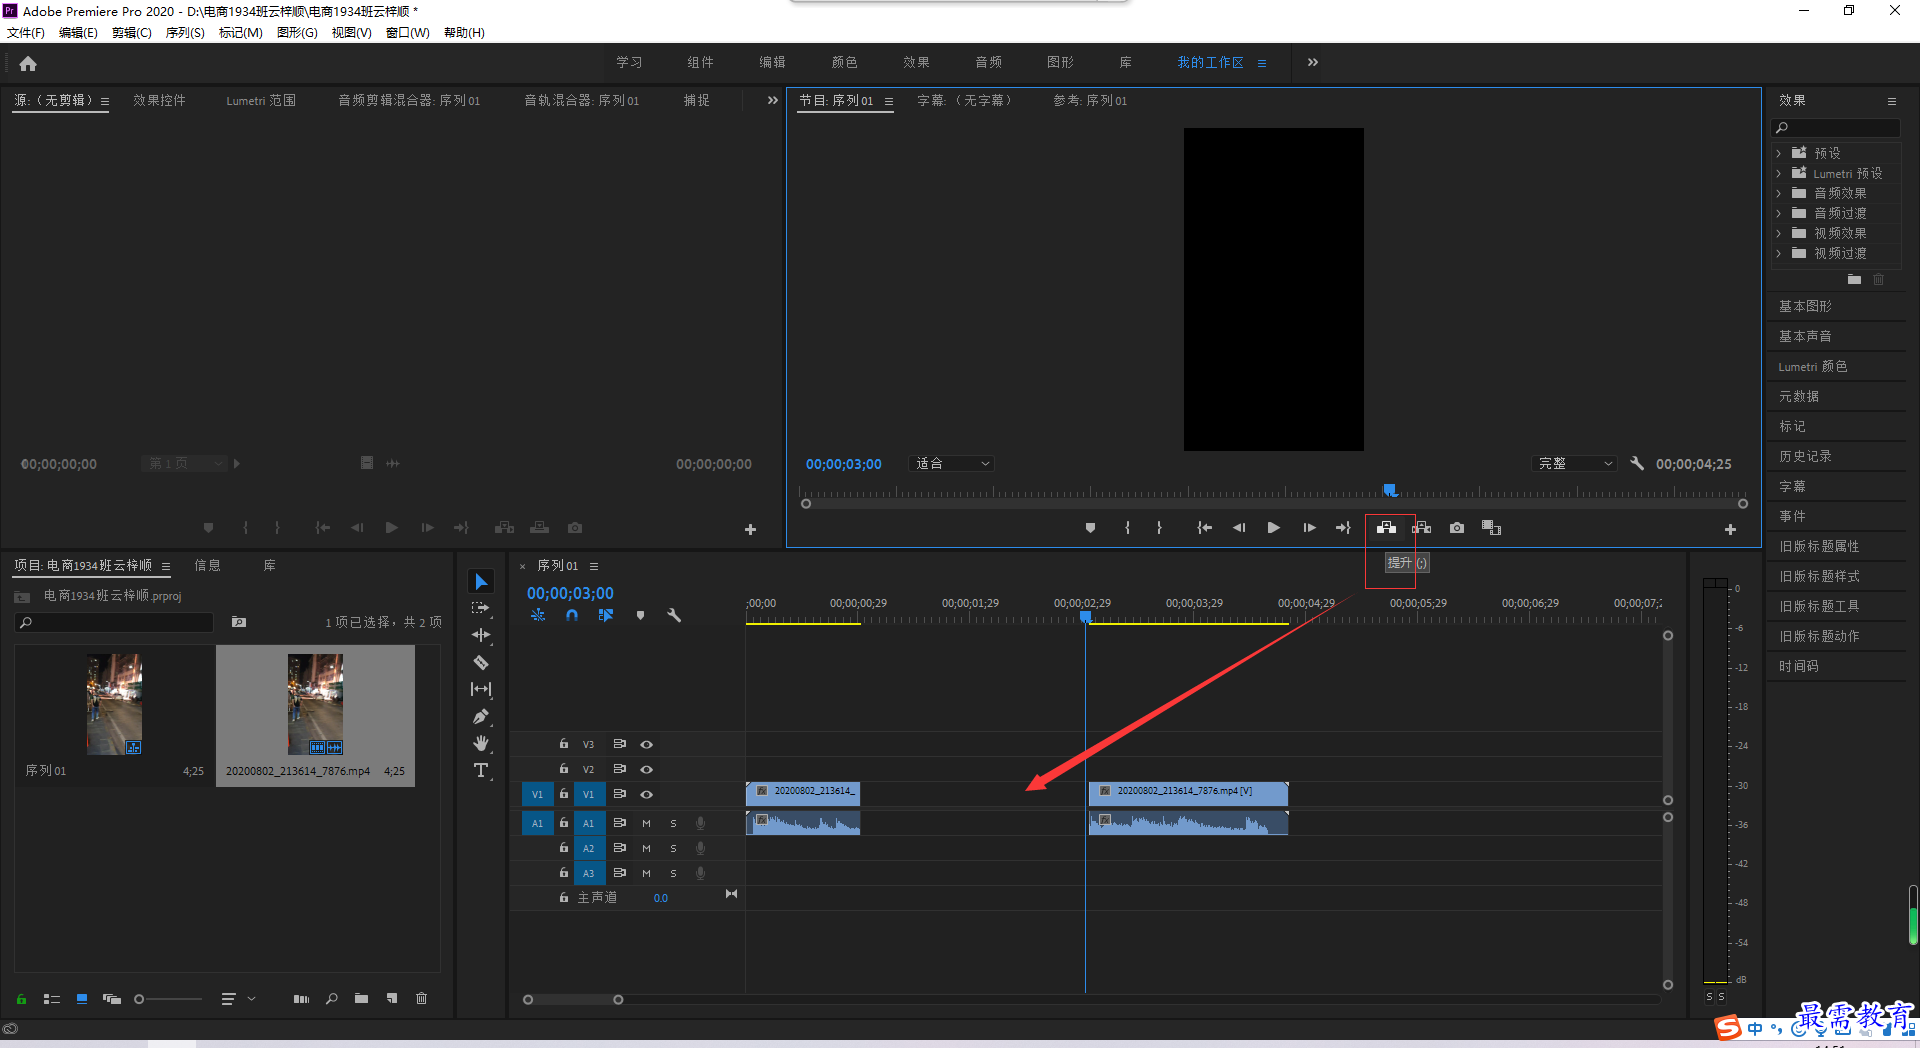This screenshot has height=1048, width=1920.
Task: Click the Home icon
Action: pyautogui.click(x=28, y=63)
